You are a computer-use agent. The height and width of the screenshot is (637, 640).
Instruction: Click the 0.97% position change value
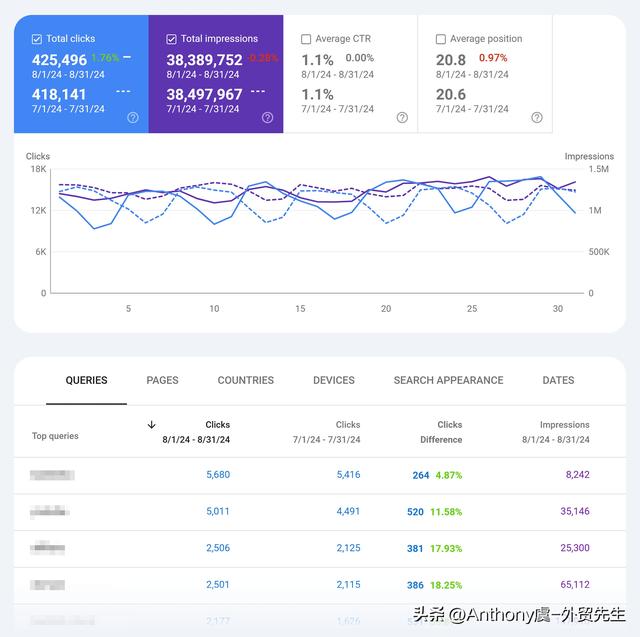(x=493, y=58)
